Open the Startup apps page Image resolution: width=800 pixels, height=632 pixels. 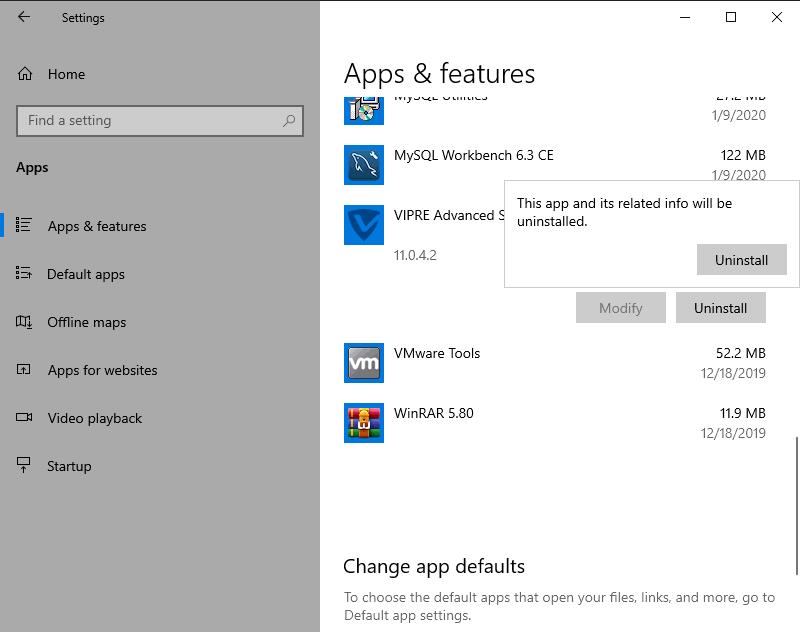click(x=69, y=466)
